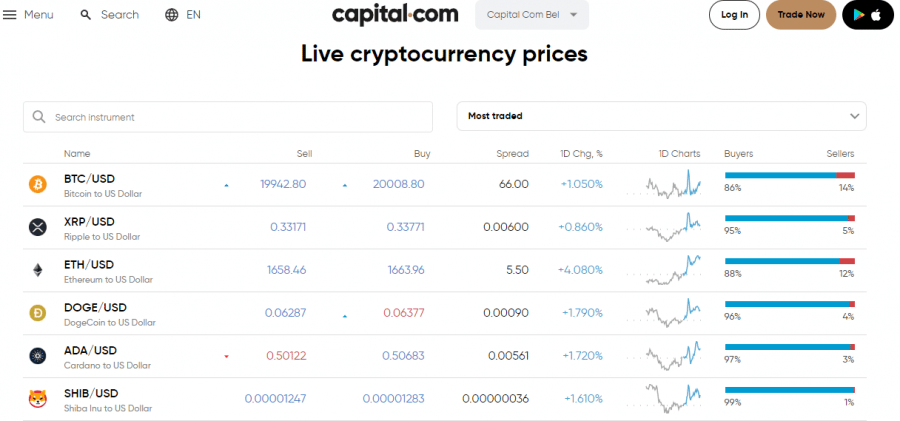Click the Ethereum coin icon
The image size is (900, 421).
coord(38,270)
